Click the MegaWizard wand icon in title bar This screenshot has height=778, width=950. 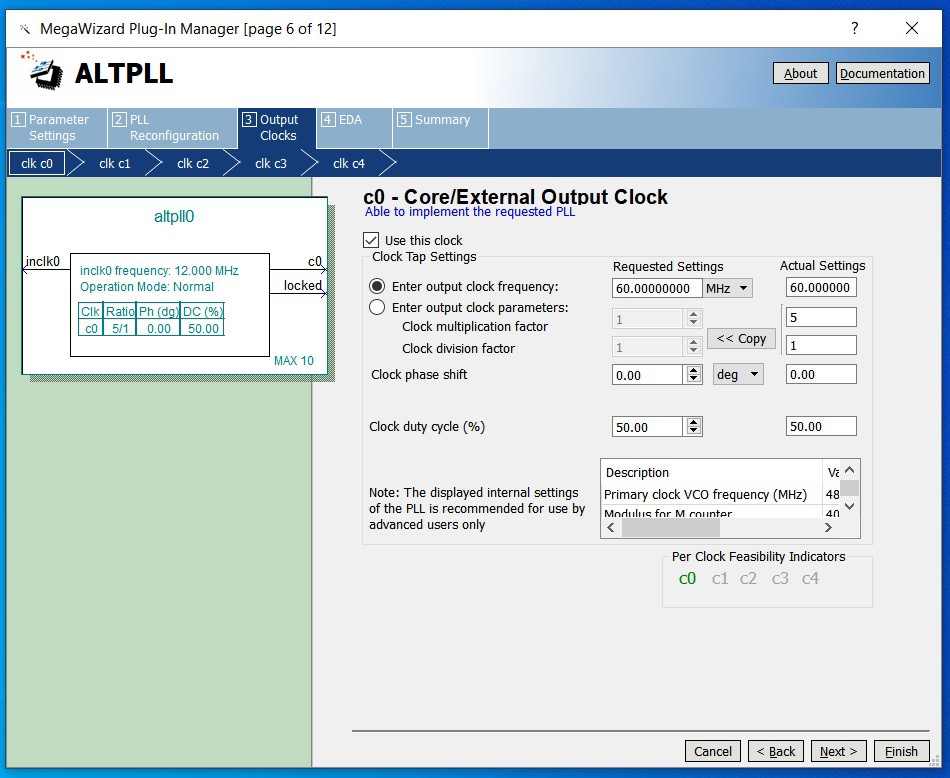25,28
